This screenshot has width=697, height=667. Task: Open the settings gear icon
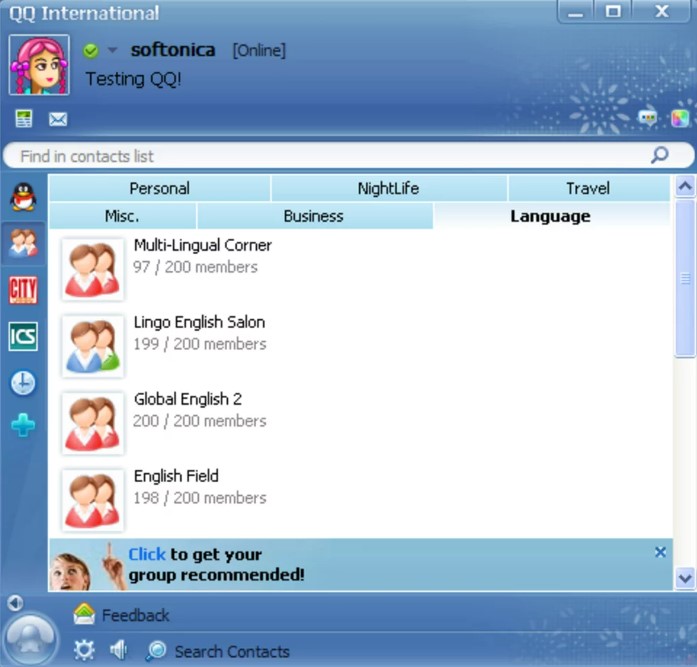click(x=84, y=650)
